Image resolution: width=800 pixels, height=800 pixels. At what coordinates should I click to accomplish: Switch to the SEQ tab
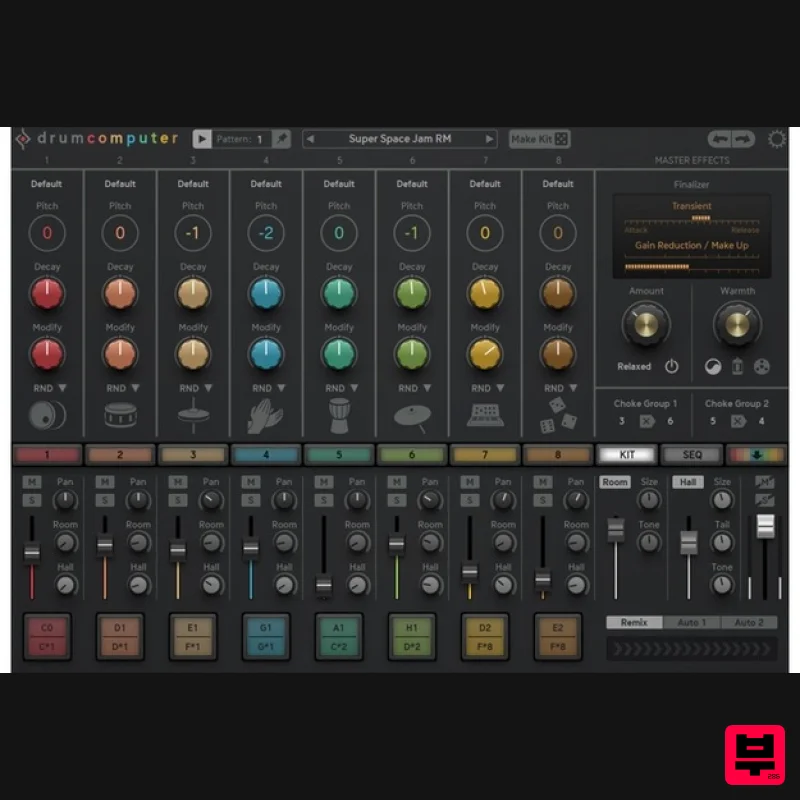click(x=692, y=454)
